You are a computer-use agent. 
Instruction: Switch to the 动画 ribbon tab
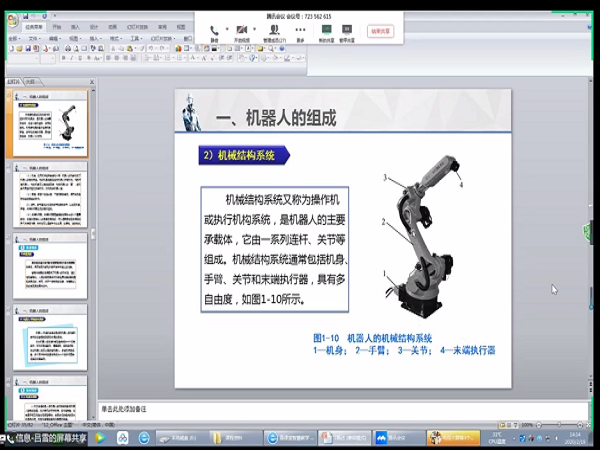pyautogui.click(x=112, y=27)
